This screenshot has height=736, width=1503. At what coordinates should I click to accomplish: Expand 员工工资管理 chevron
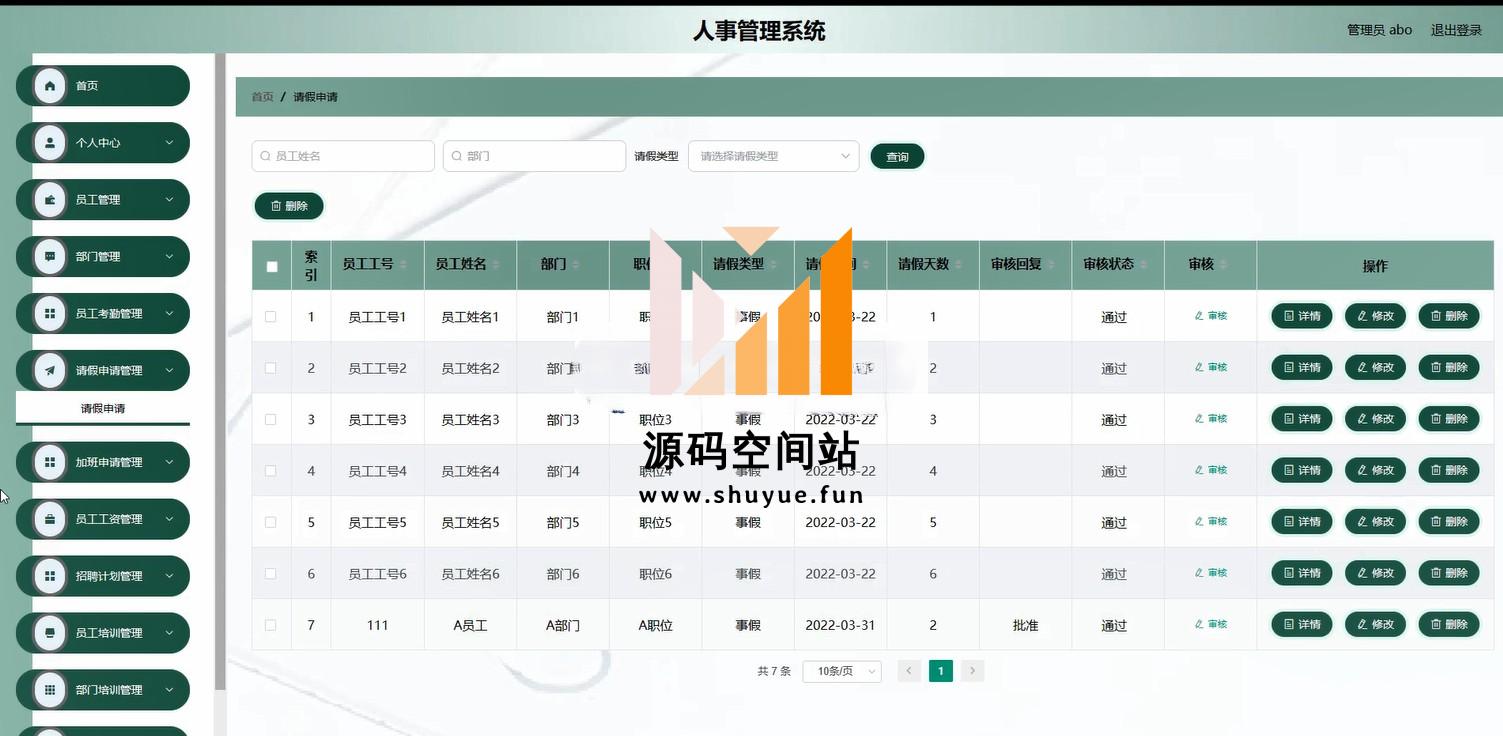pyautogui.click(x=169, y=519)
